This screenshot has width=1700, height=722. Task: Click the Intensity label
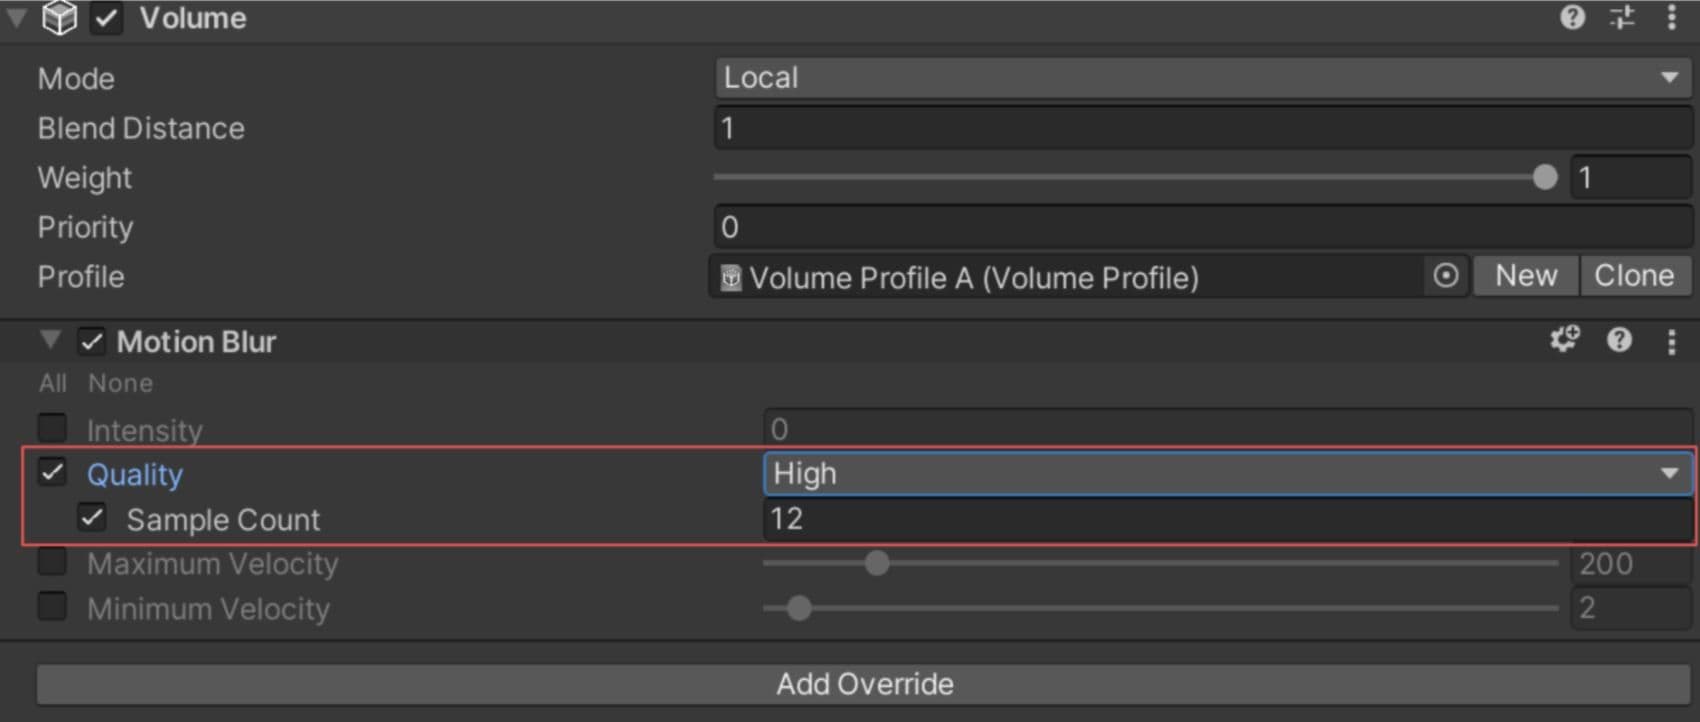pyautogui.click(x=144, y=430)
